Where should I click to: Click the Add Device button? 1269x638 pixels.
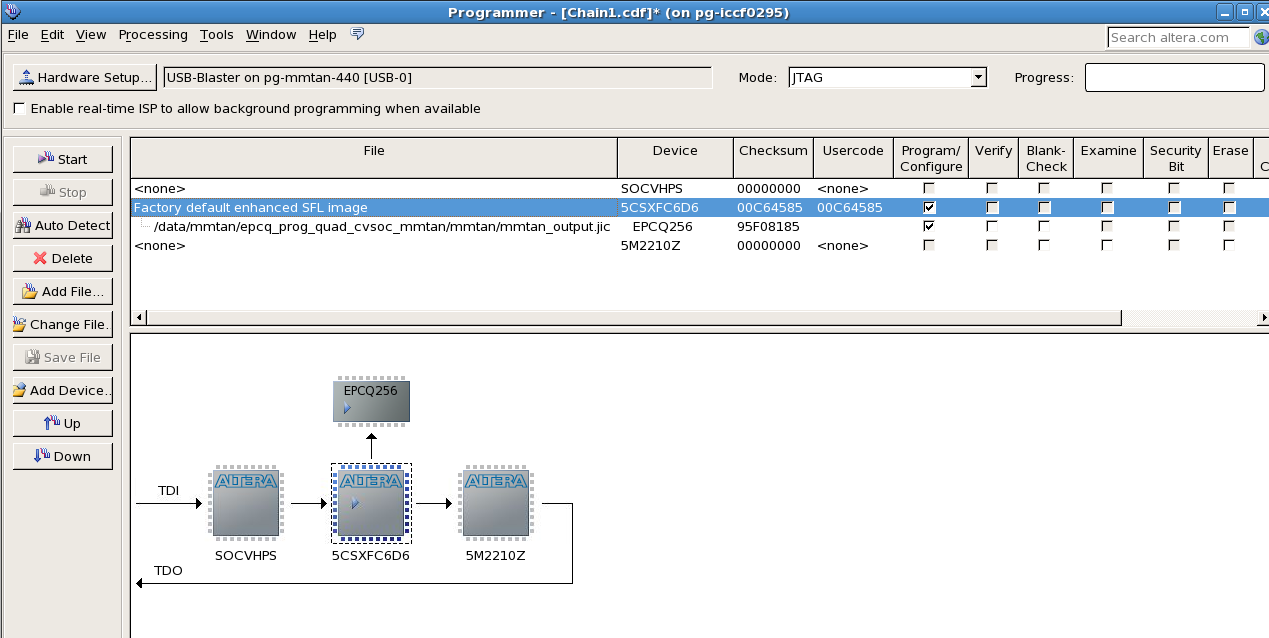click(x=62, y=390)
